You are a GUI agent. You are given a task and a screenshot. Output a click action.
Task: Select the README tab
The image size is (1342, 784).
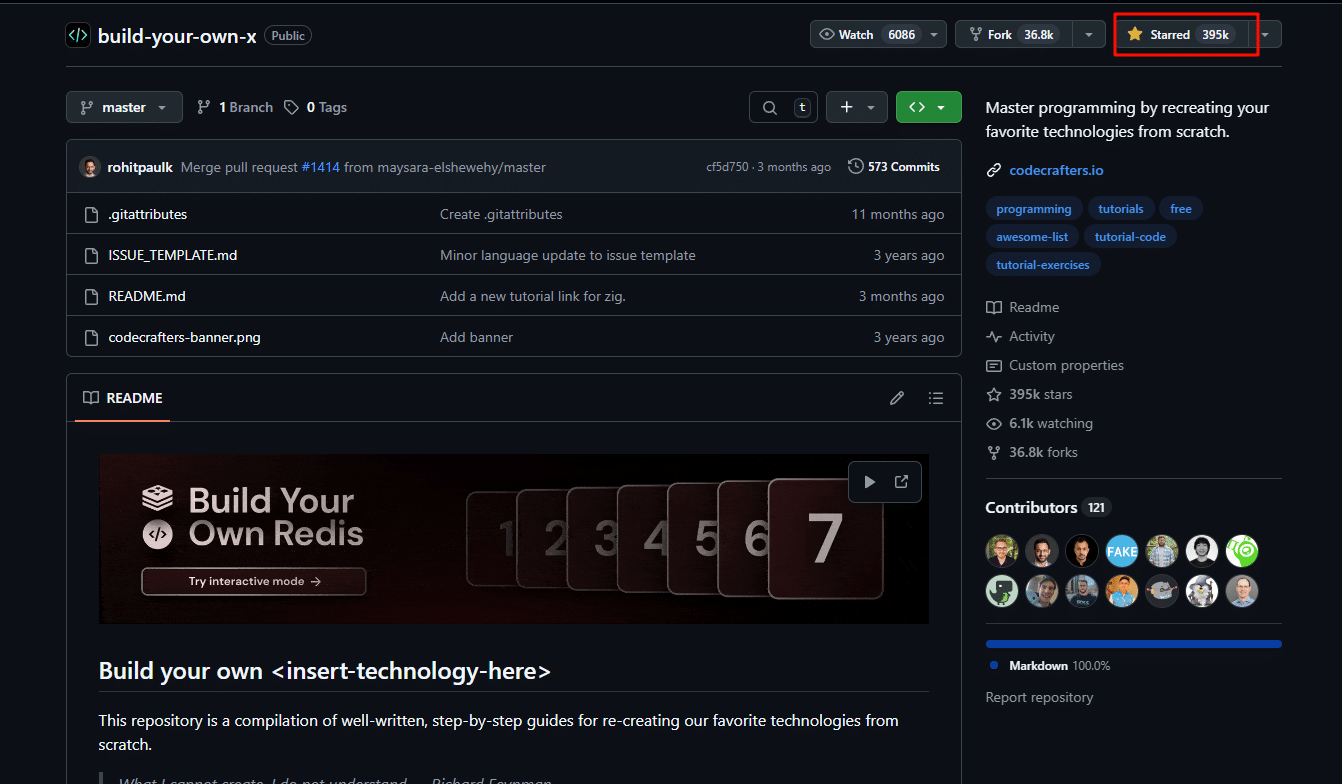point(123,398)
